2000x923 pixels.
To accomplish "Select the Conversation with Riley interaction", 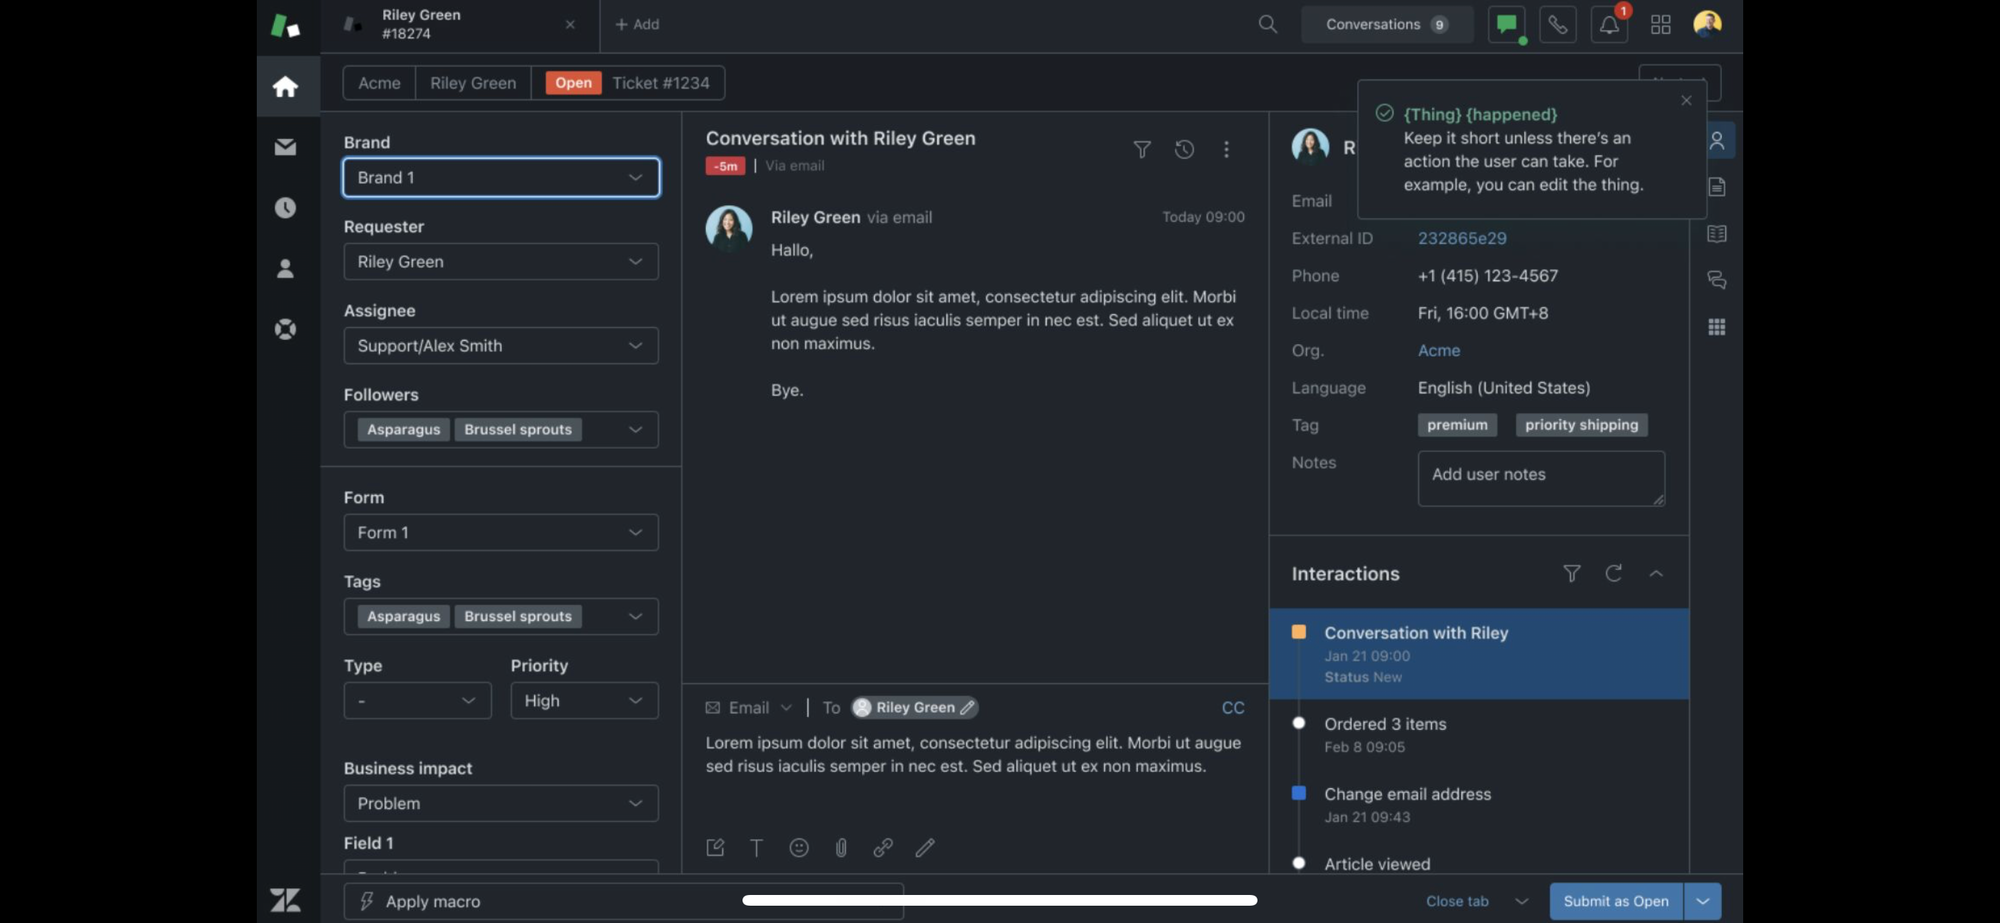I will click(x=1479, y=654).
